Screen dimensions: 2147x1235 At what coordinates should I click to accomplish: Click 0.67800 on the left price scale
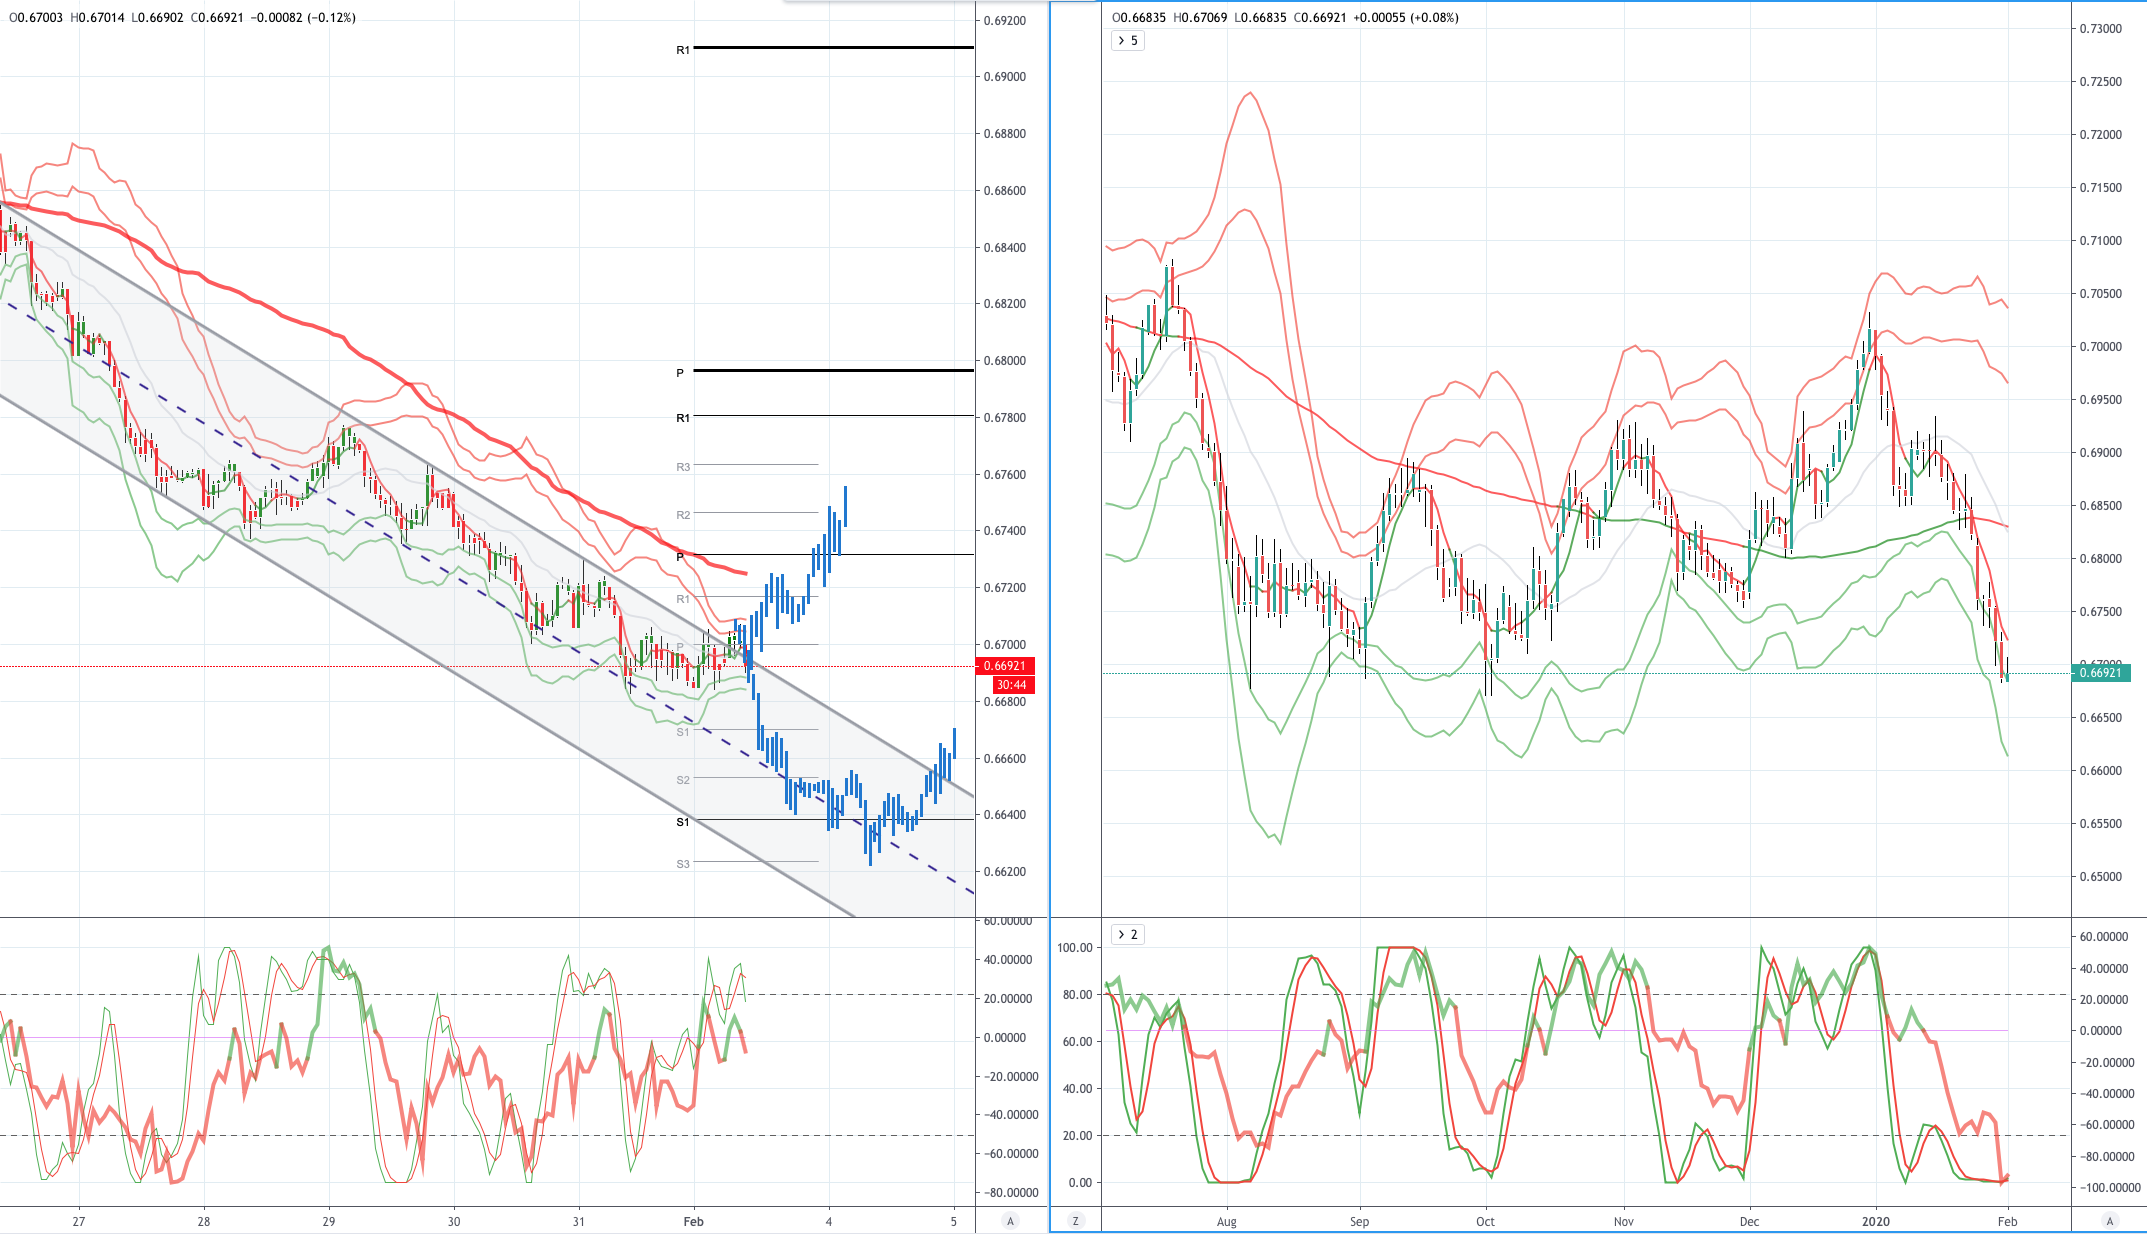1005,418
